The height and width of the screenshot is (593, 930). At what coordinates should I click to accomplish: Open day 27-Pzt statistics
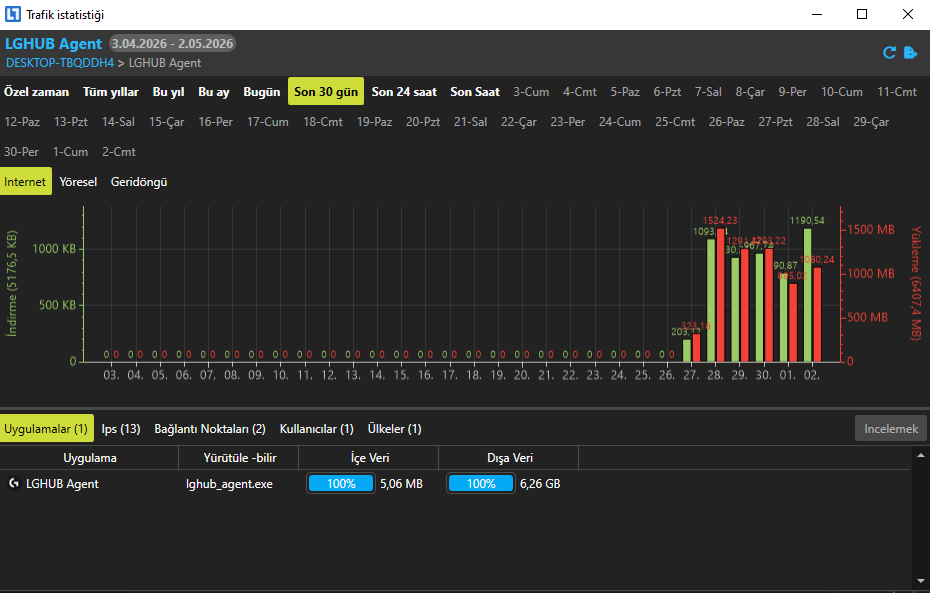[x=775, y=122]
